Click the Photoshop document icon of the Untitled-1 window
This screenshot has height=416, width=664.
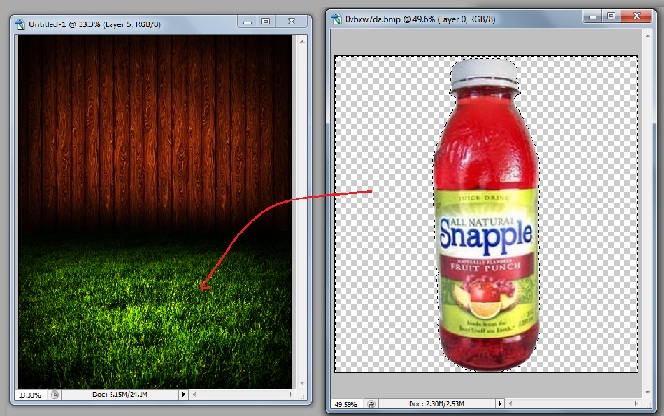(x=19, y=24)
